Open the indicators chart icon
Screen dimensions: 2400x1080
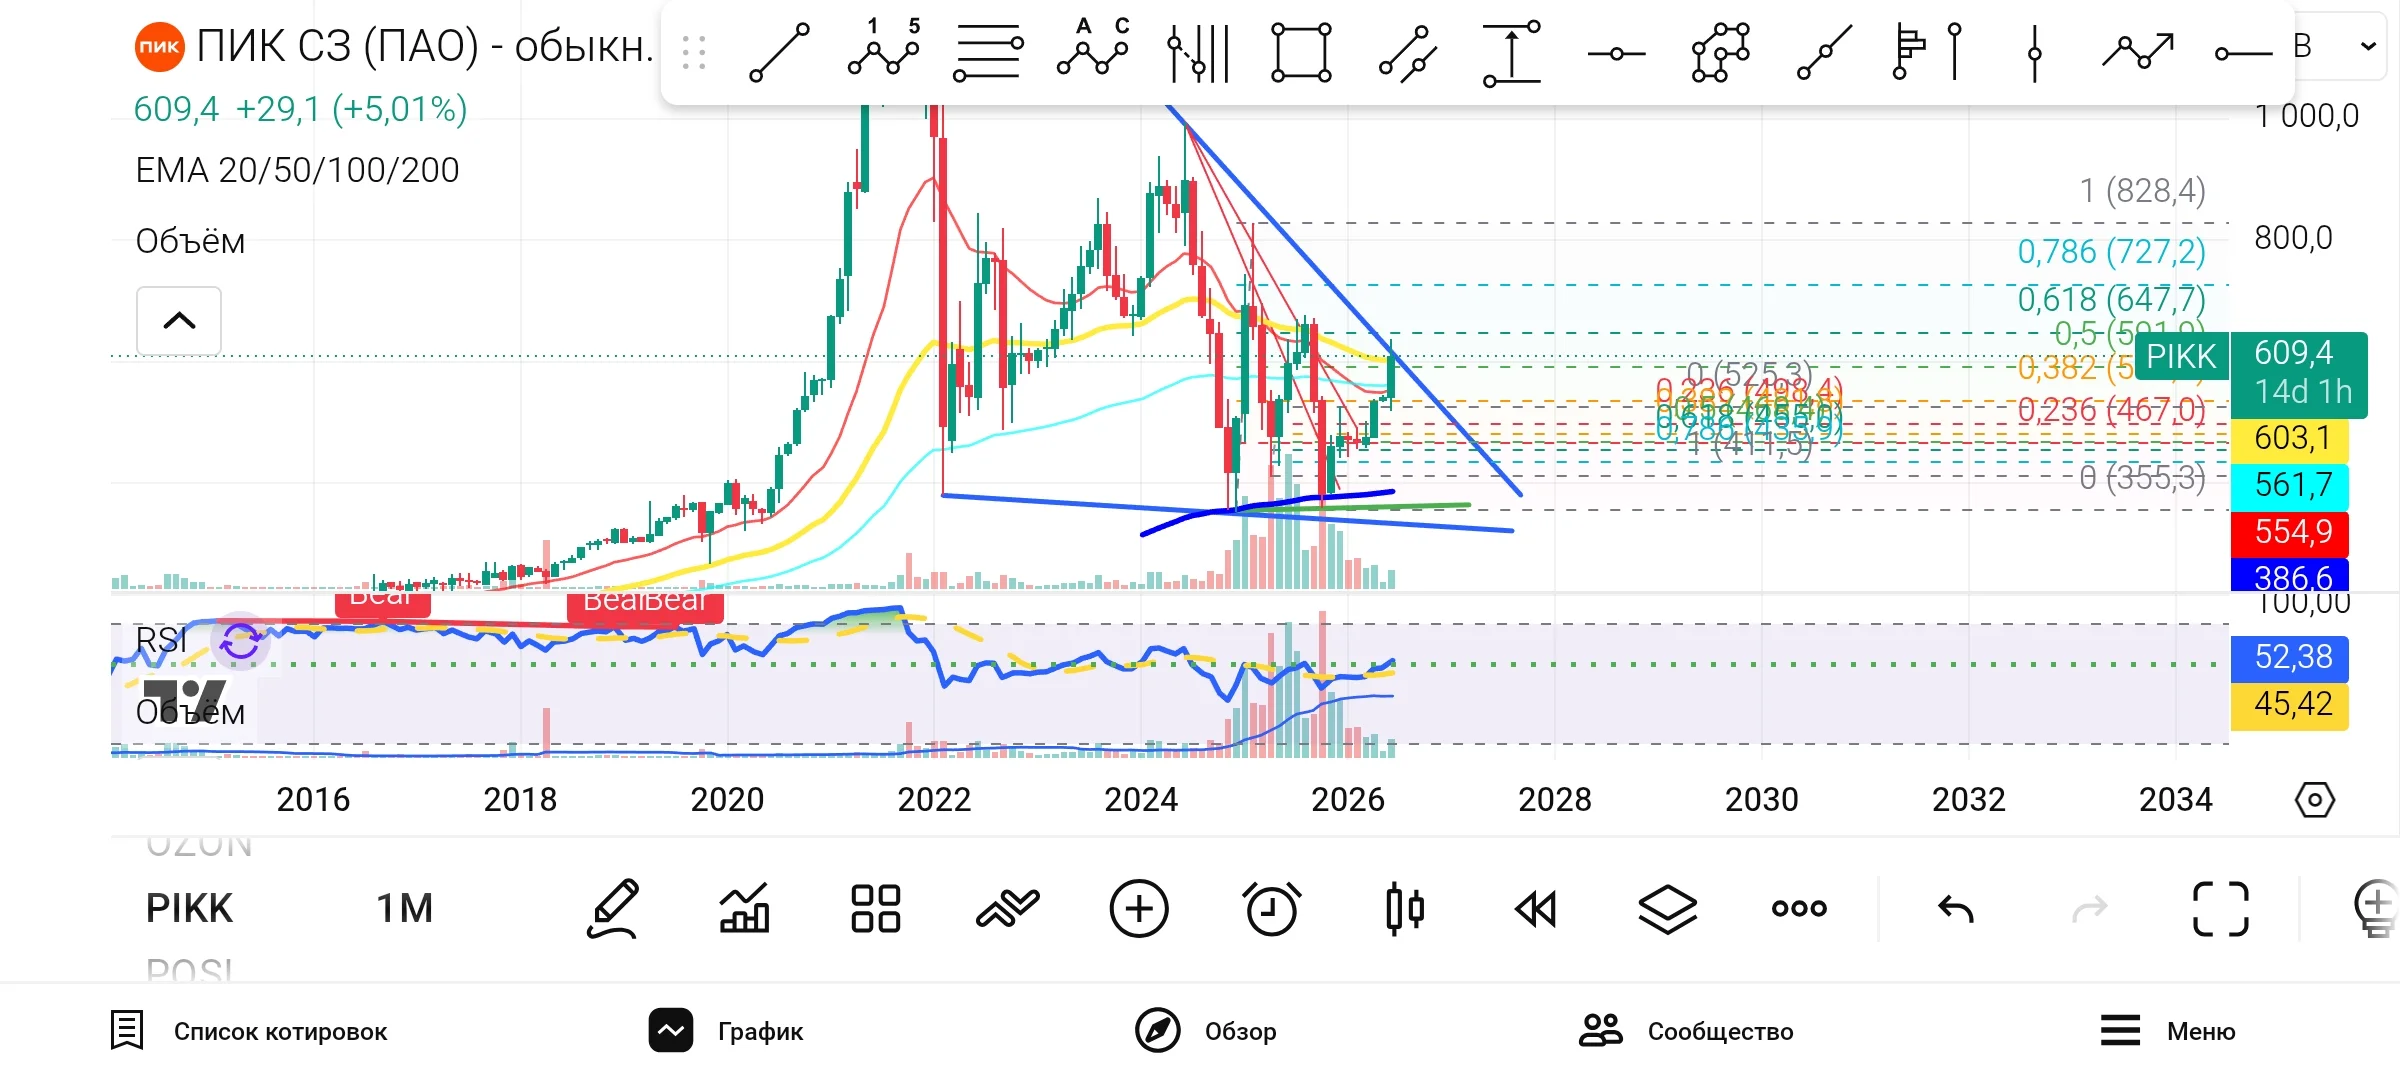(745, 908)
